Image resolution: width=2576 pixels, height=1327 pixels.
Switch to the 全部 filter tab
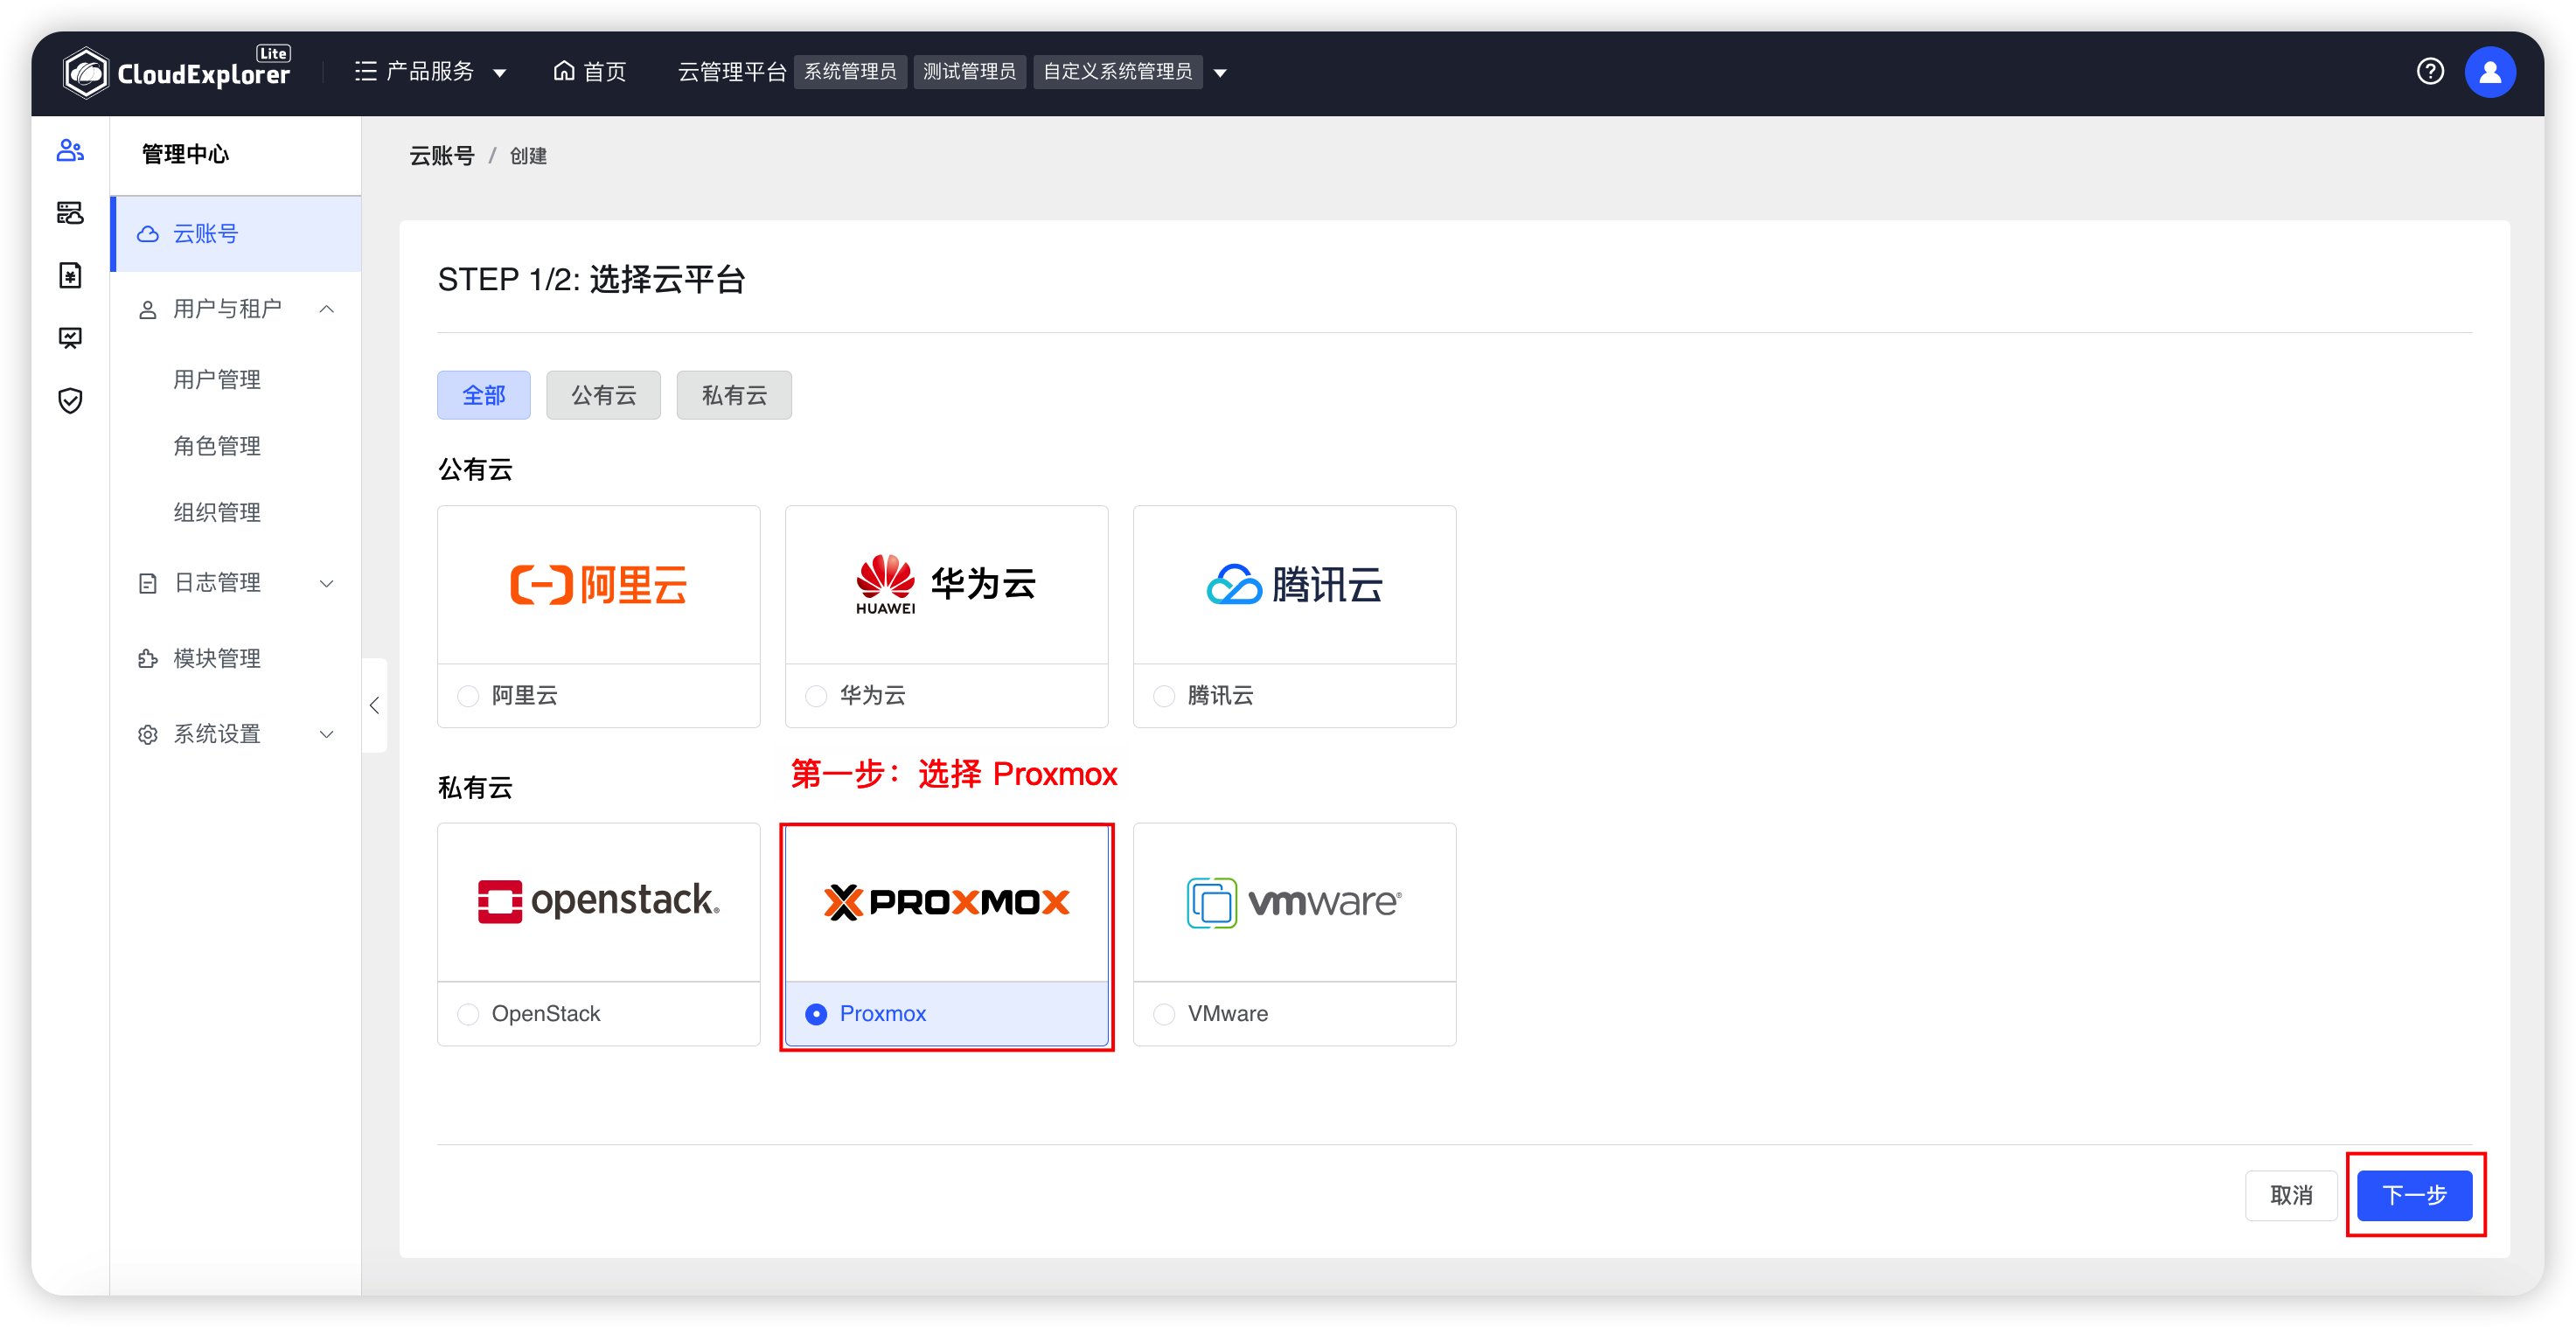click(484, 396)
